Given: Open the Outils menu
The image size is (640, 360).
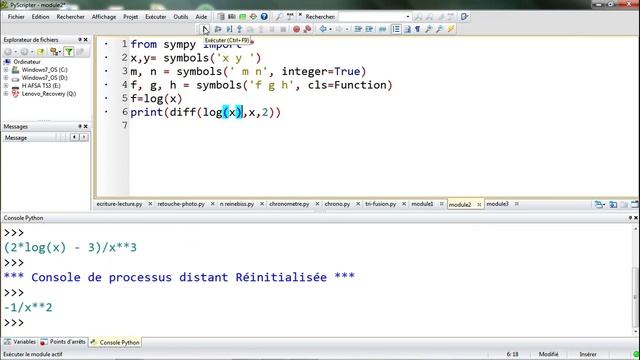Looking at the screenshot, I should [x=180, y=17].
